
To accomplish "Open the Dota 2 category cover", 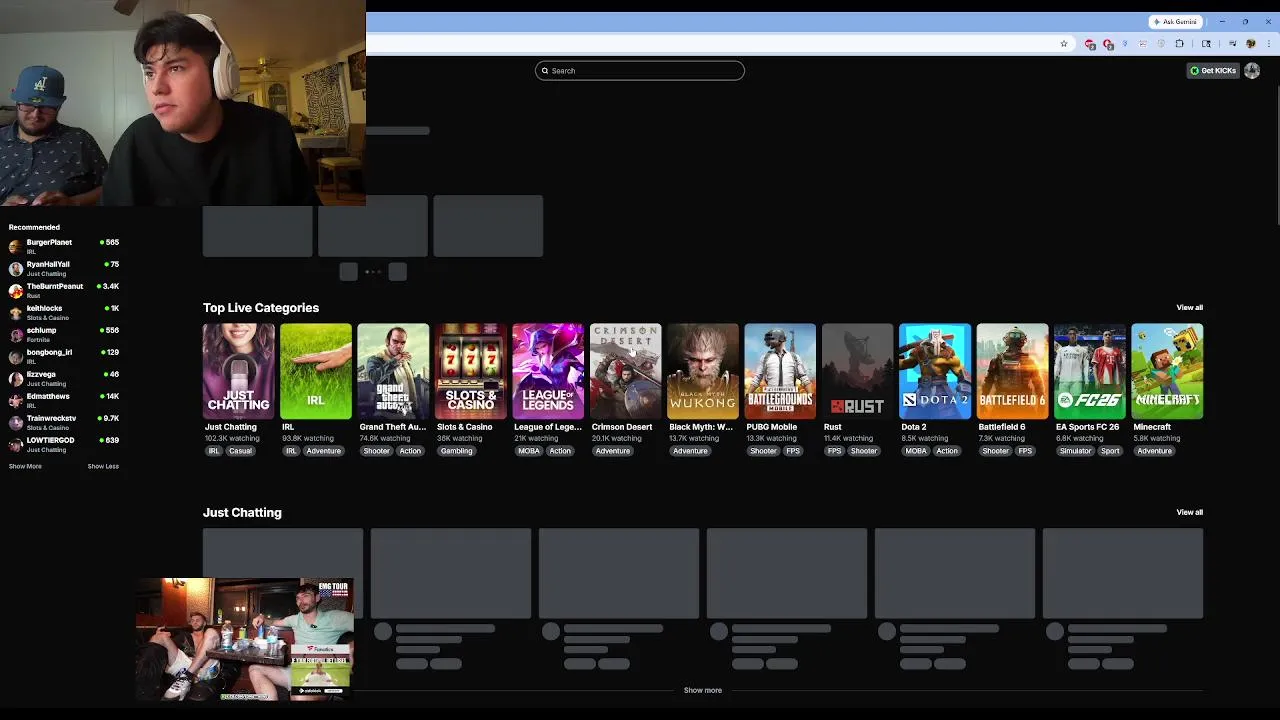I will 935,371.
